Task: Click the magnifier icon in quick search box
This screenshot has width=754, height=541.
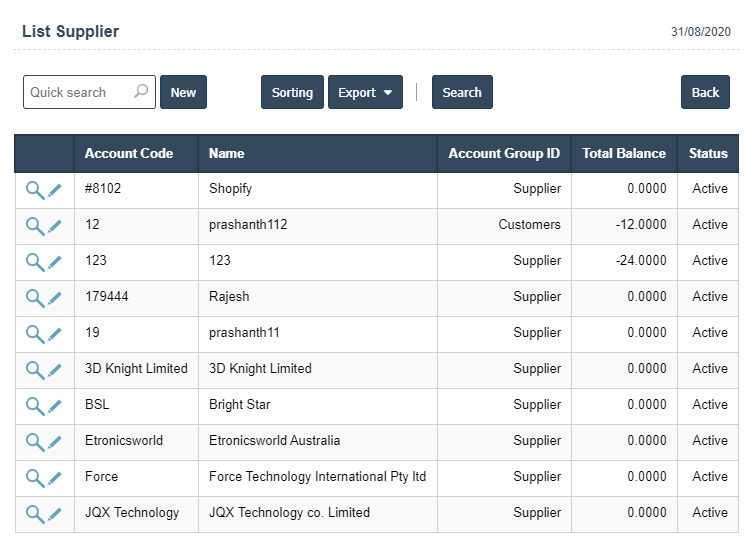Action: pyautogui.click(x=141, y=92)
